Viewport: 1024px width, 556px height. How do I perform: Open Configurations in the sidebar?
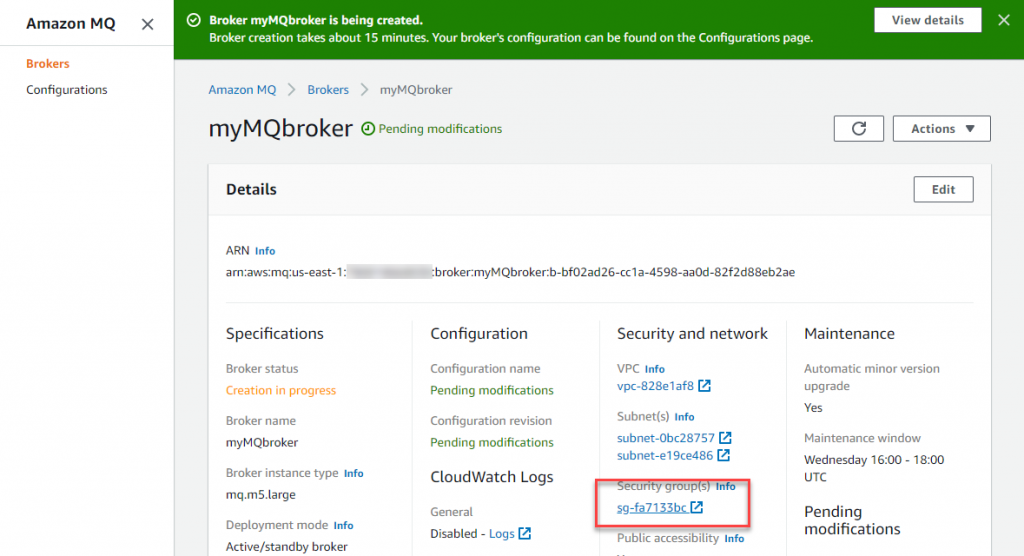(67, 90)
